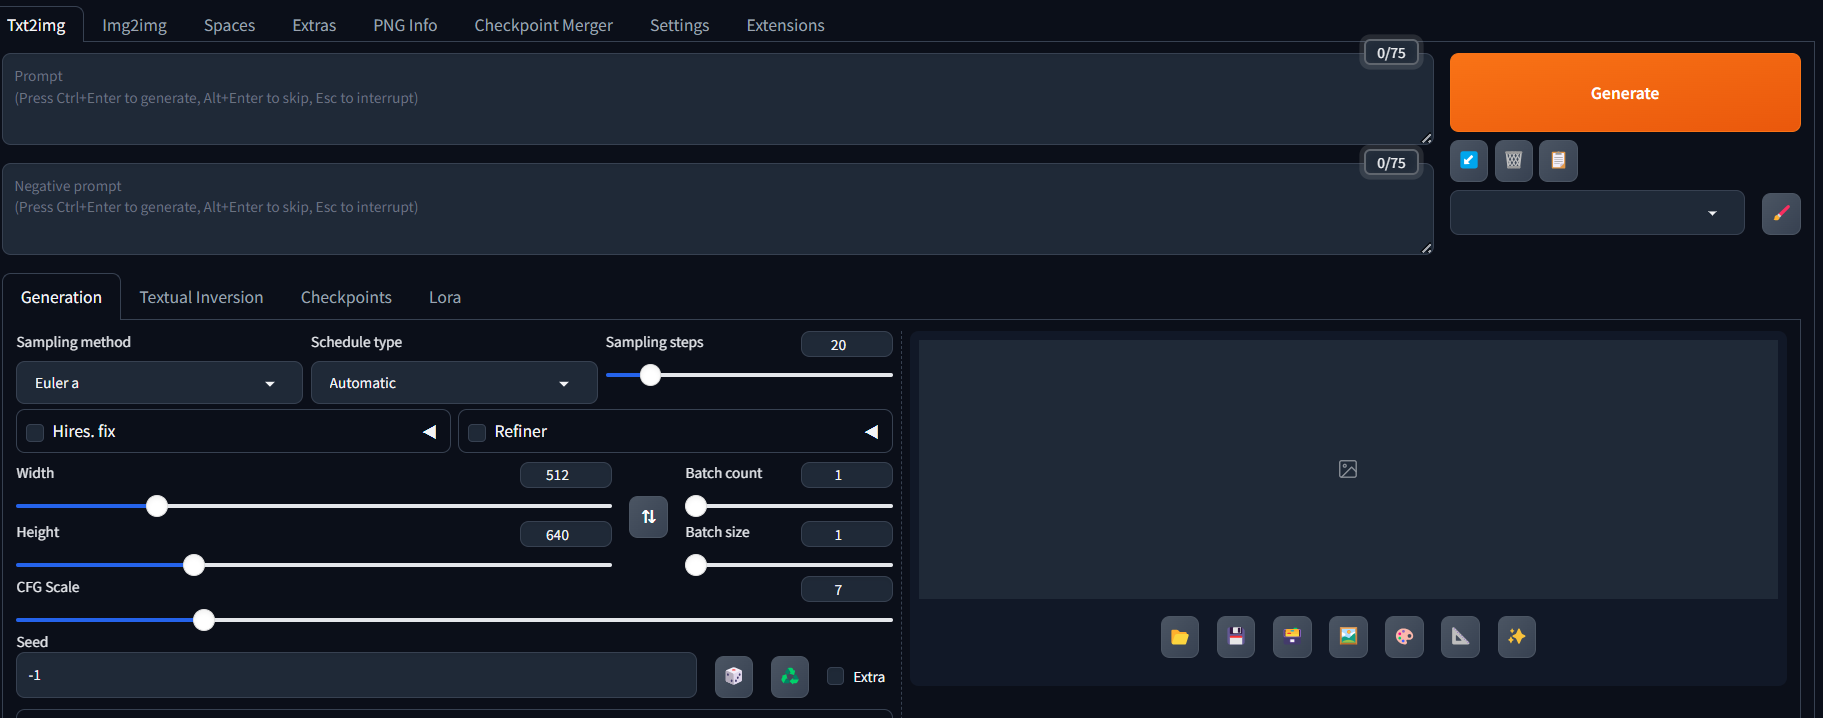The height and width of the screenshot is (718, 1823).
Task: Click the clipboard apply styles icon
Action: [1558, 161]
